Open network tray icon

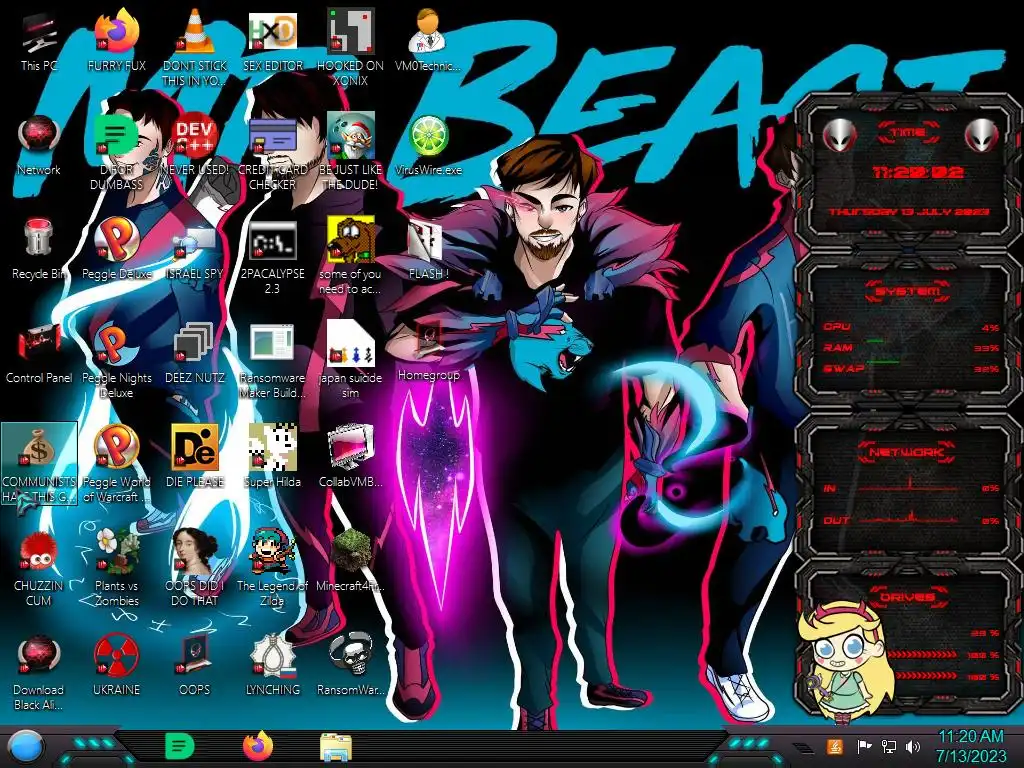coord(889,746)
